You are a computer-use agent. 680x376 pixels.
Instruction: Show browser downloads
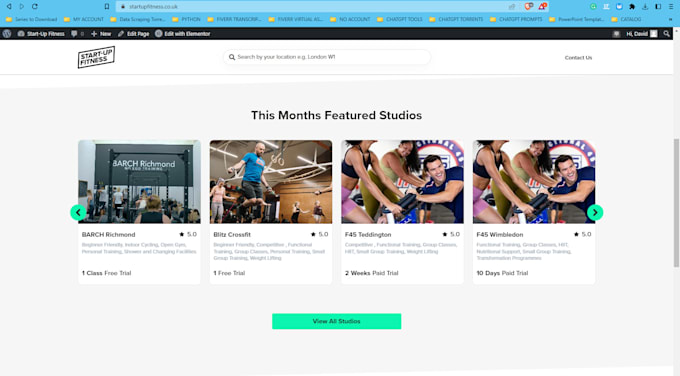[645, 7]
